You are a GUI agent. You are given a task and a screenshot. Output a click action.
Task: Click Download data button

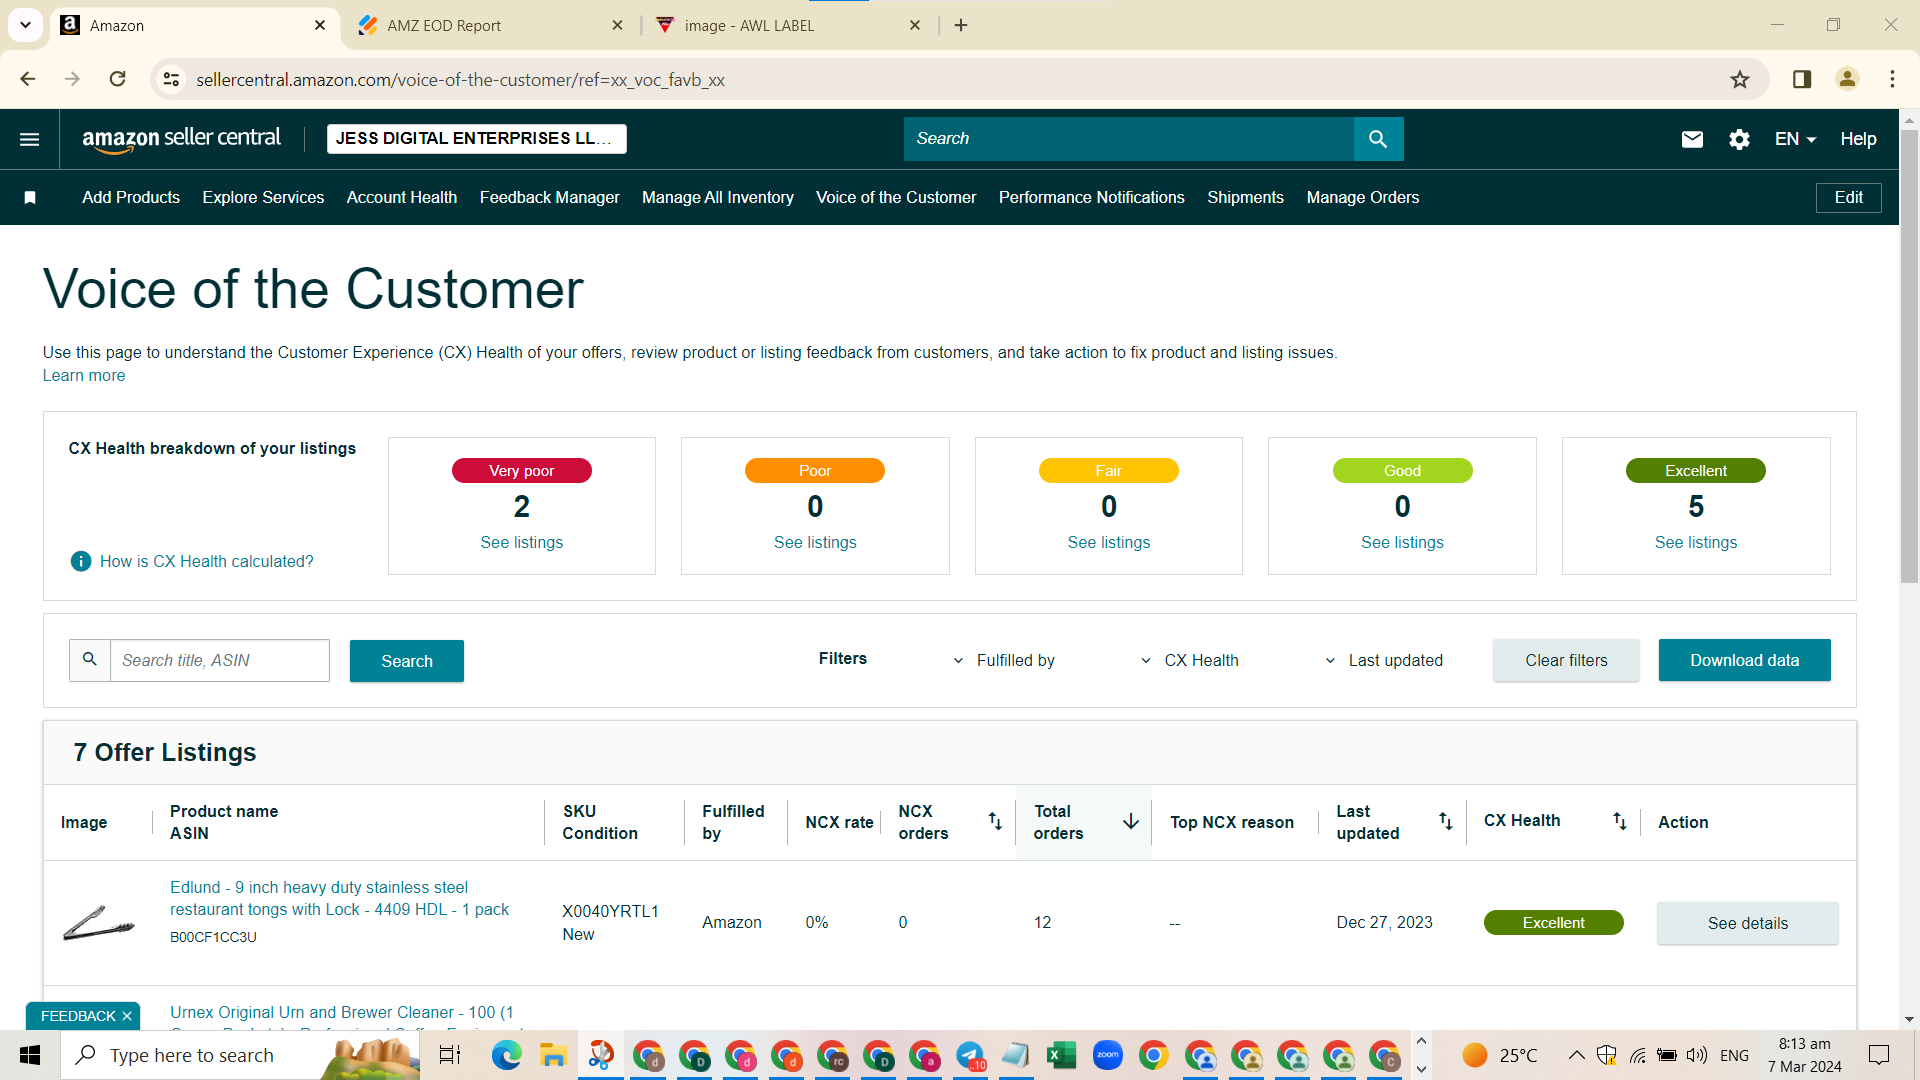(x=1744, y=660)
